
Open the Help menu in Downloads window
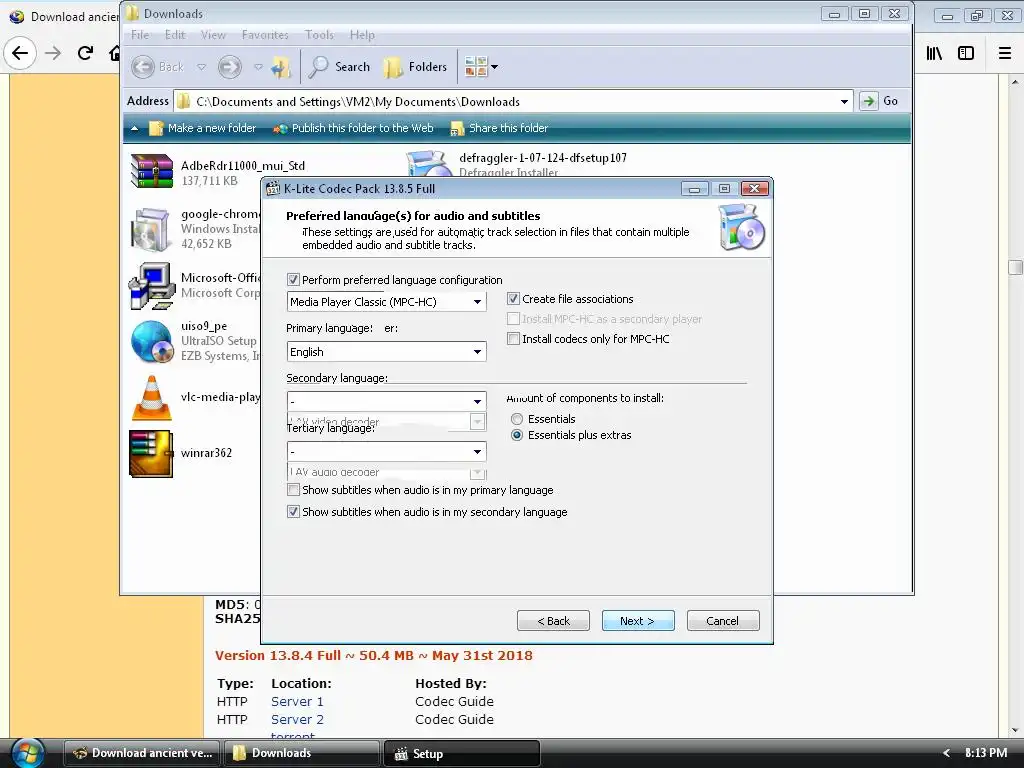point(362,35)
